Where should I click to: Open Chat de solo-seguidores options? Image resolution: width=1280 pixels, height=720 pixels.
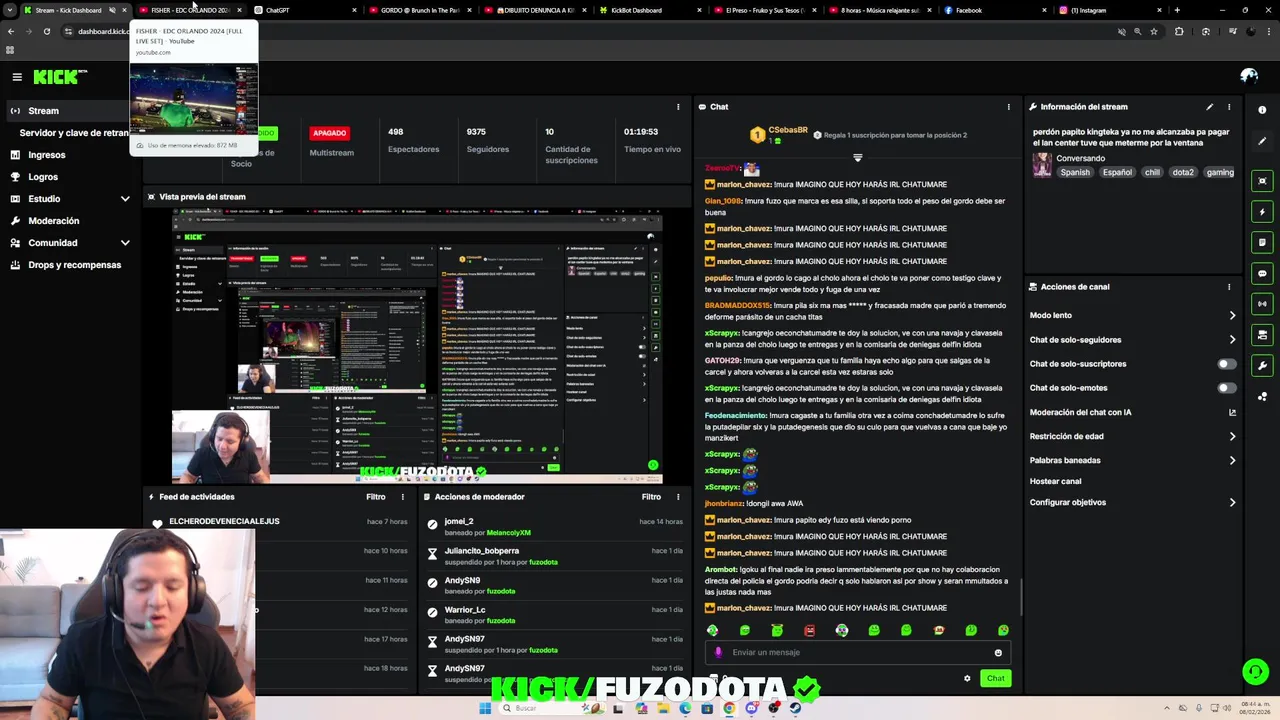pyautogui.click(x=1133, y=340)
